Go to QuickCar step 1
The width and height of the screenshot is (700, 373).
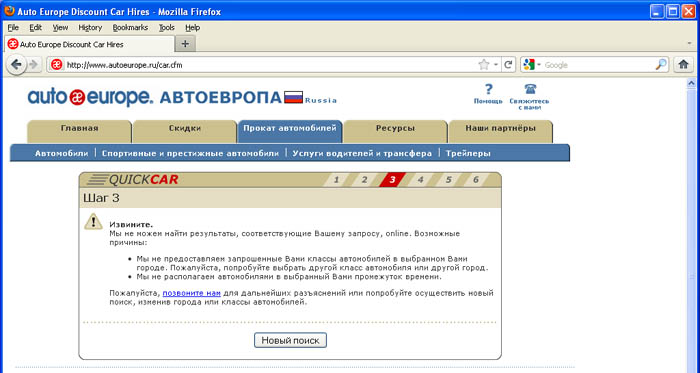coord(337,180)
